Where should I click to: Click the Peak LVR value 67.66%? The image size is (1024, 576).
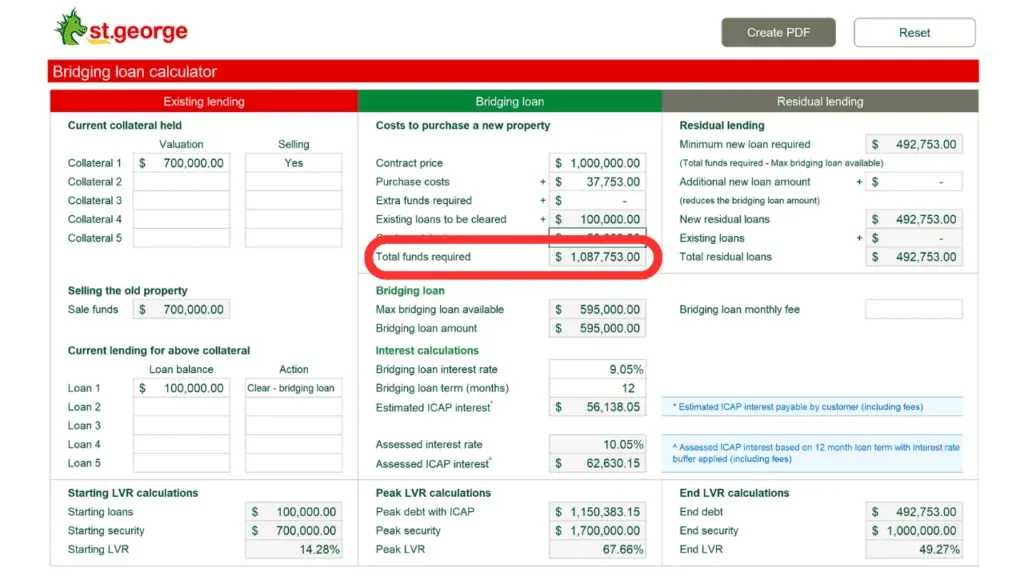598,549
